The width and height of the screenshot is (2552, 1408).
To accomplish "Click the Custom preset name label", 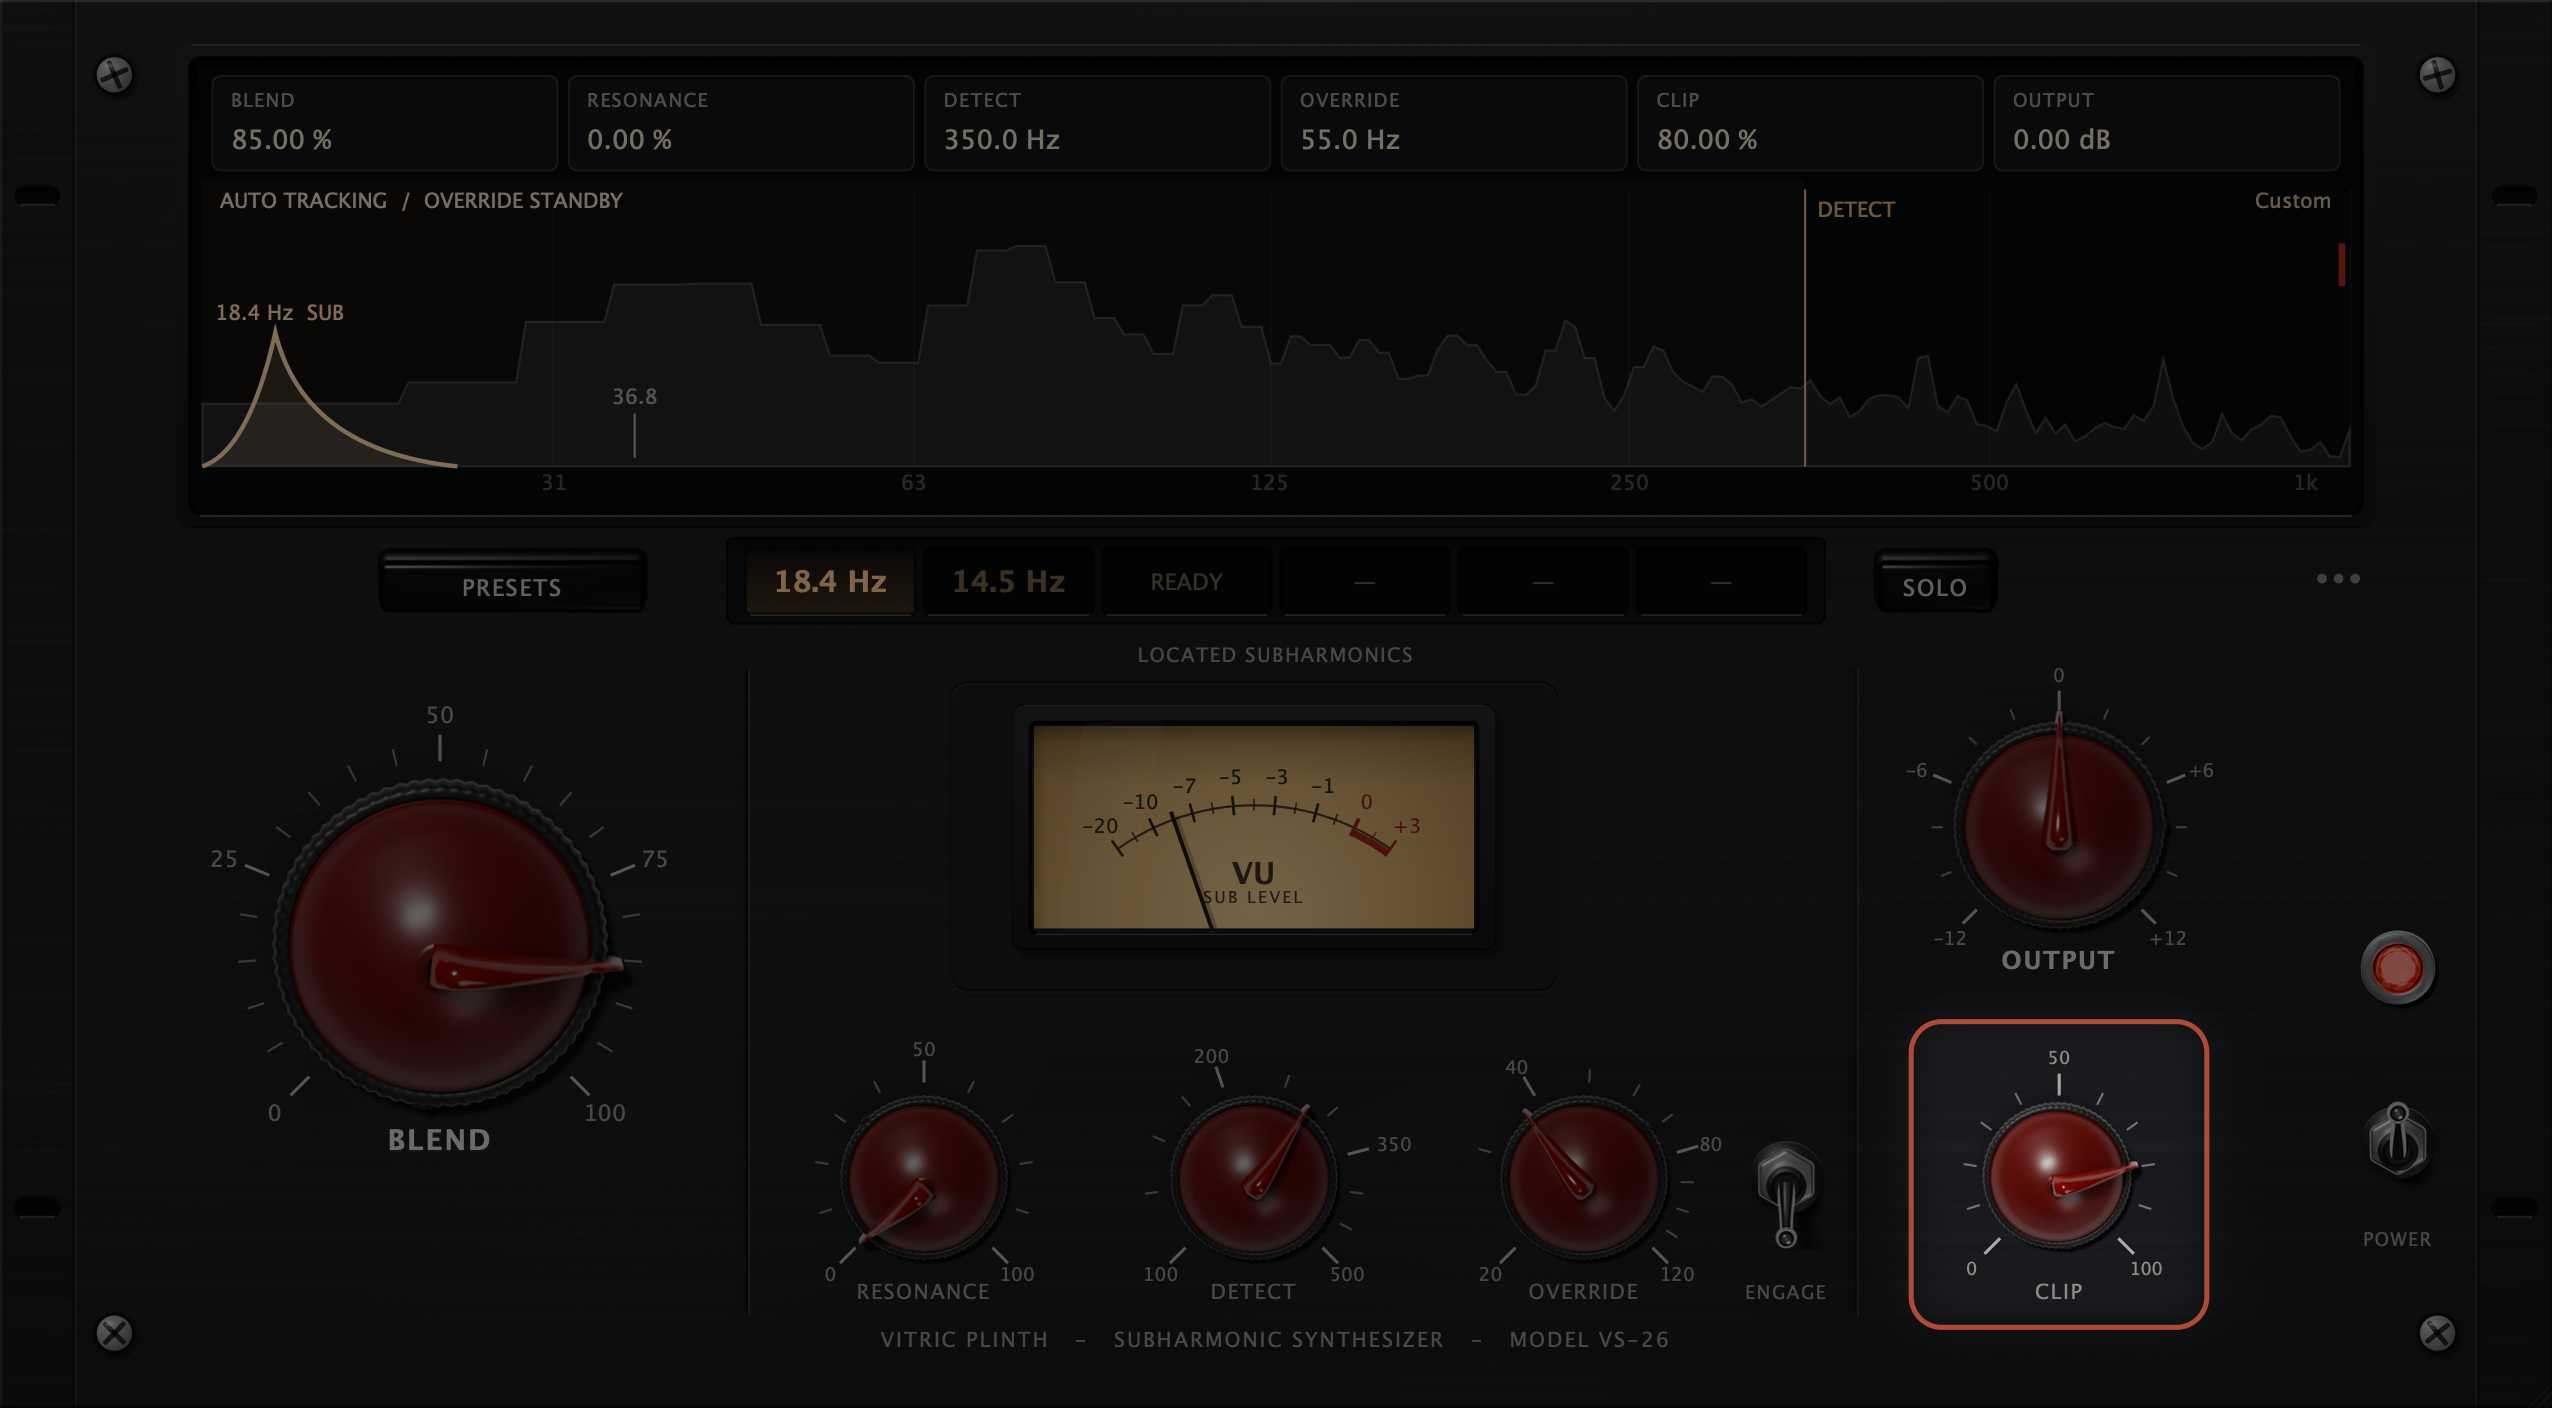I will click(x=2292, y=201).
